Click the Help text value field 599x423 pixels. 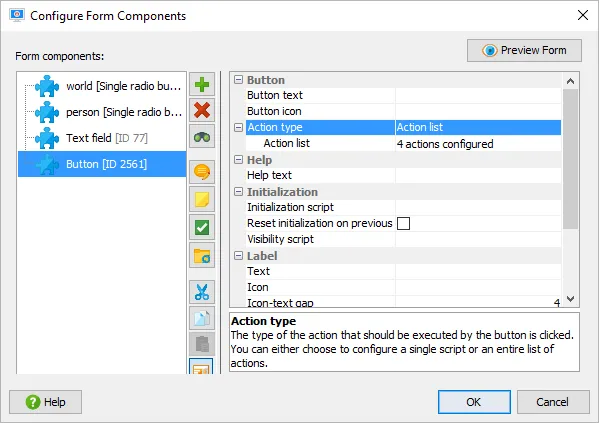click(478, 175)
